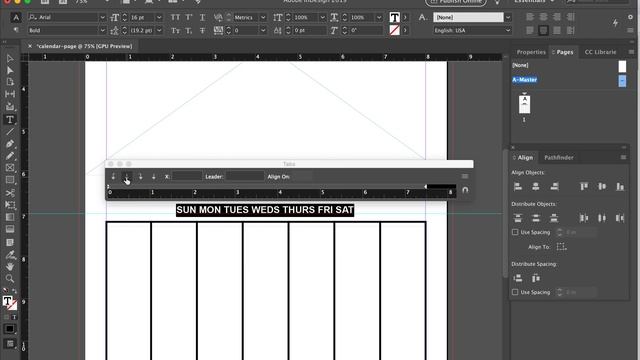
Task: Select the Direct Selection tool
Action: pos(10,71)
